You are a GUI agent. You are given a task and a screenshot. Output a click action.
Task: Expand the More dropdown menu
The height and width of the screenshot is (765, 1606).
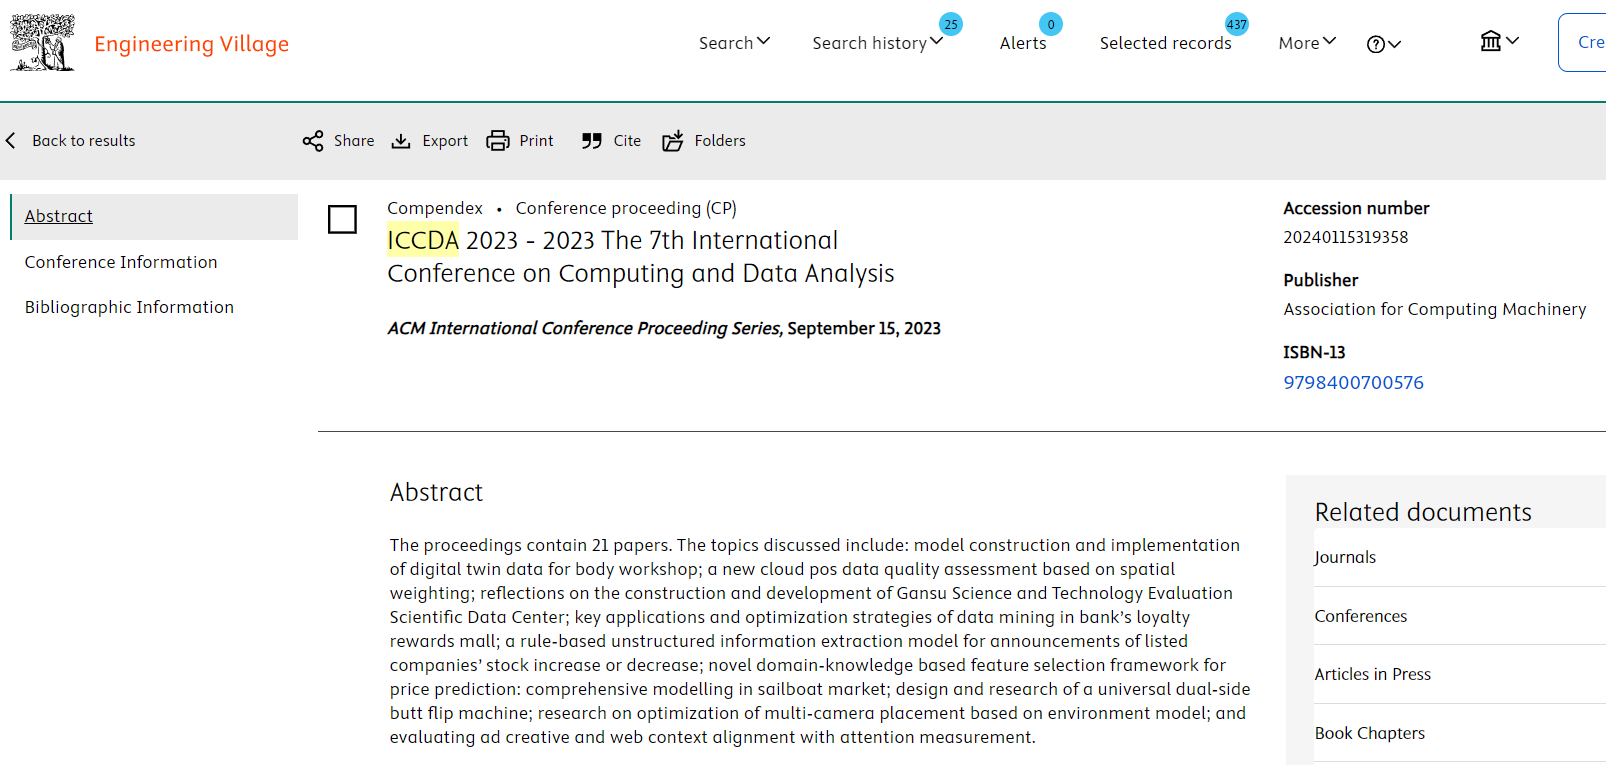(1307, 43)
